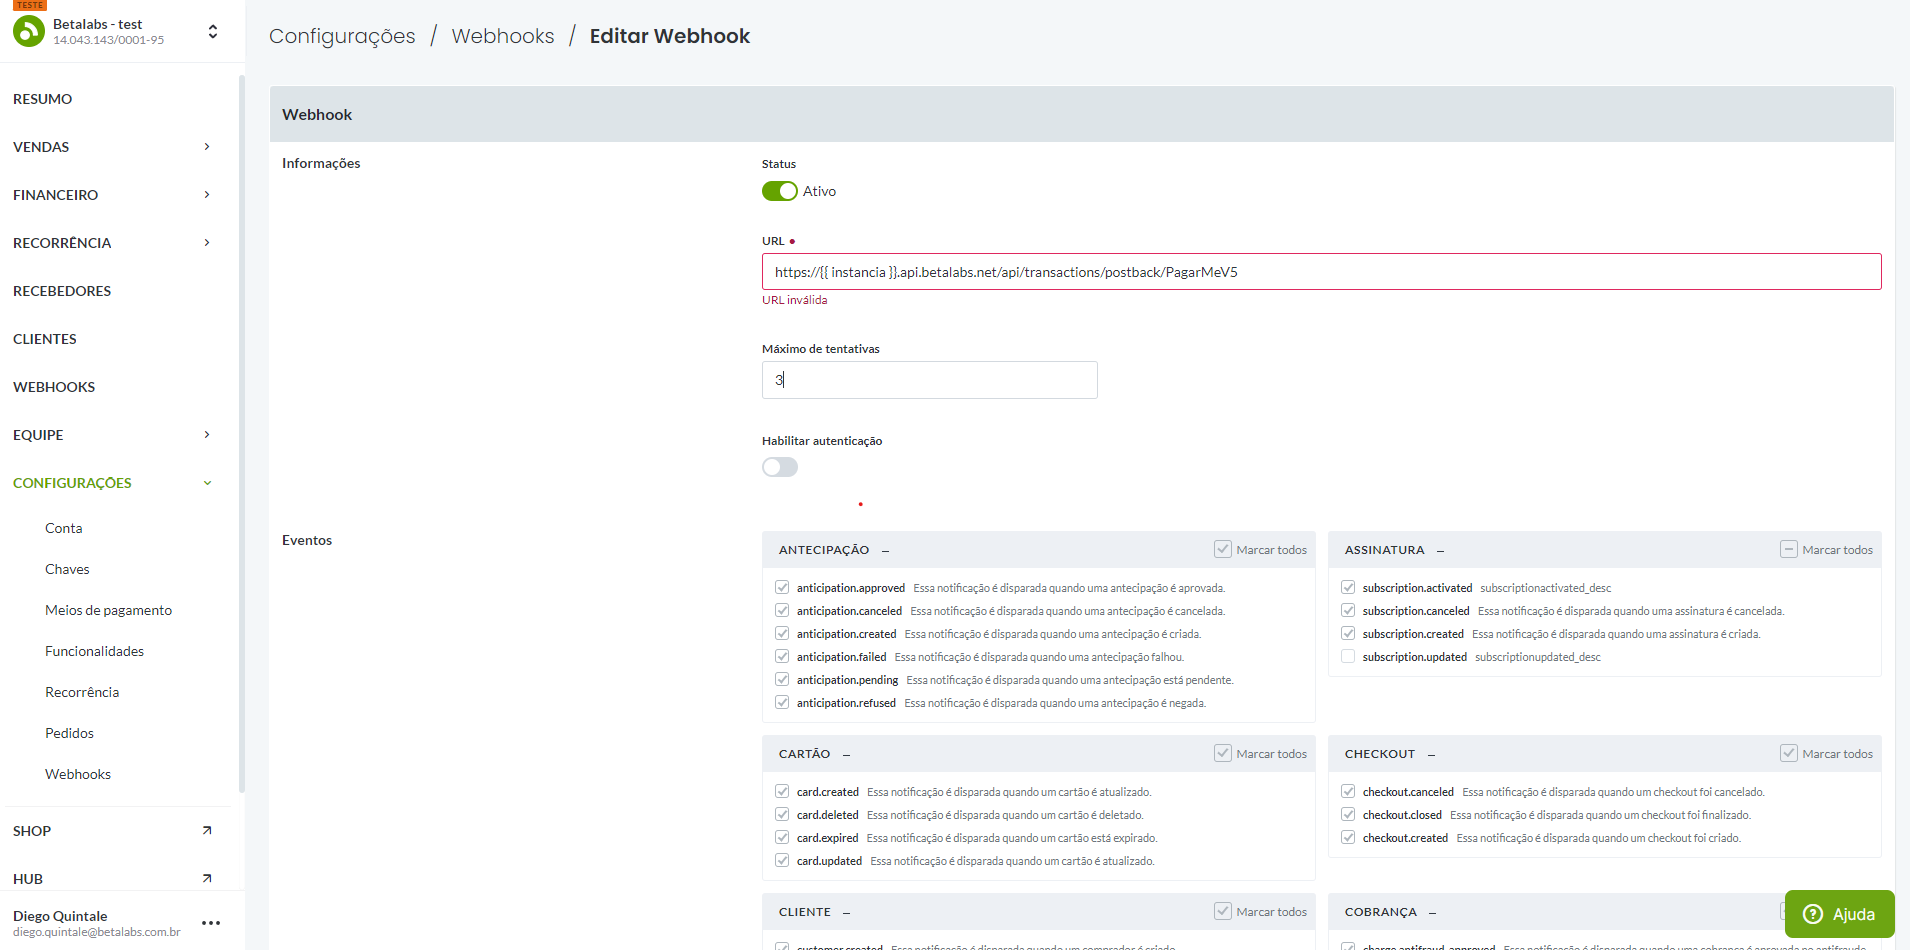Uncheck checkout.created event

tap(1348, 837)
